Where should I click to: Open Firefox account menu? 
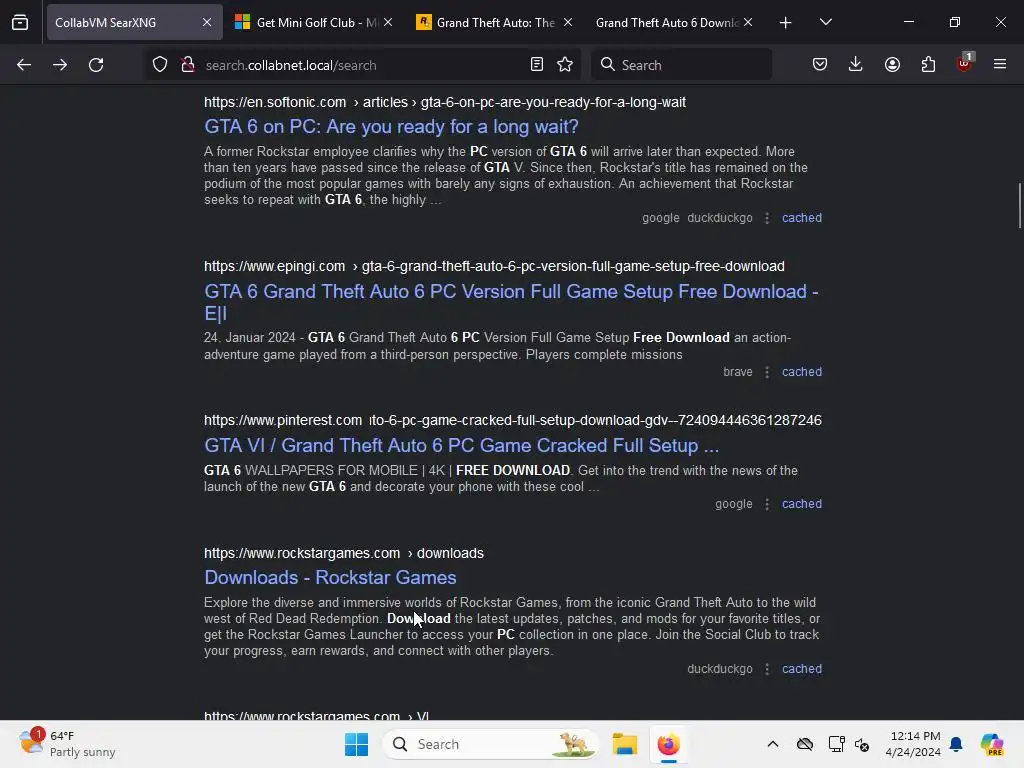(x=892, y=65)
